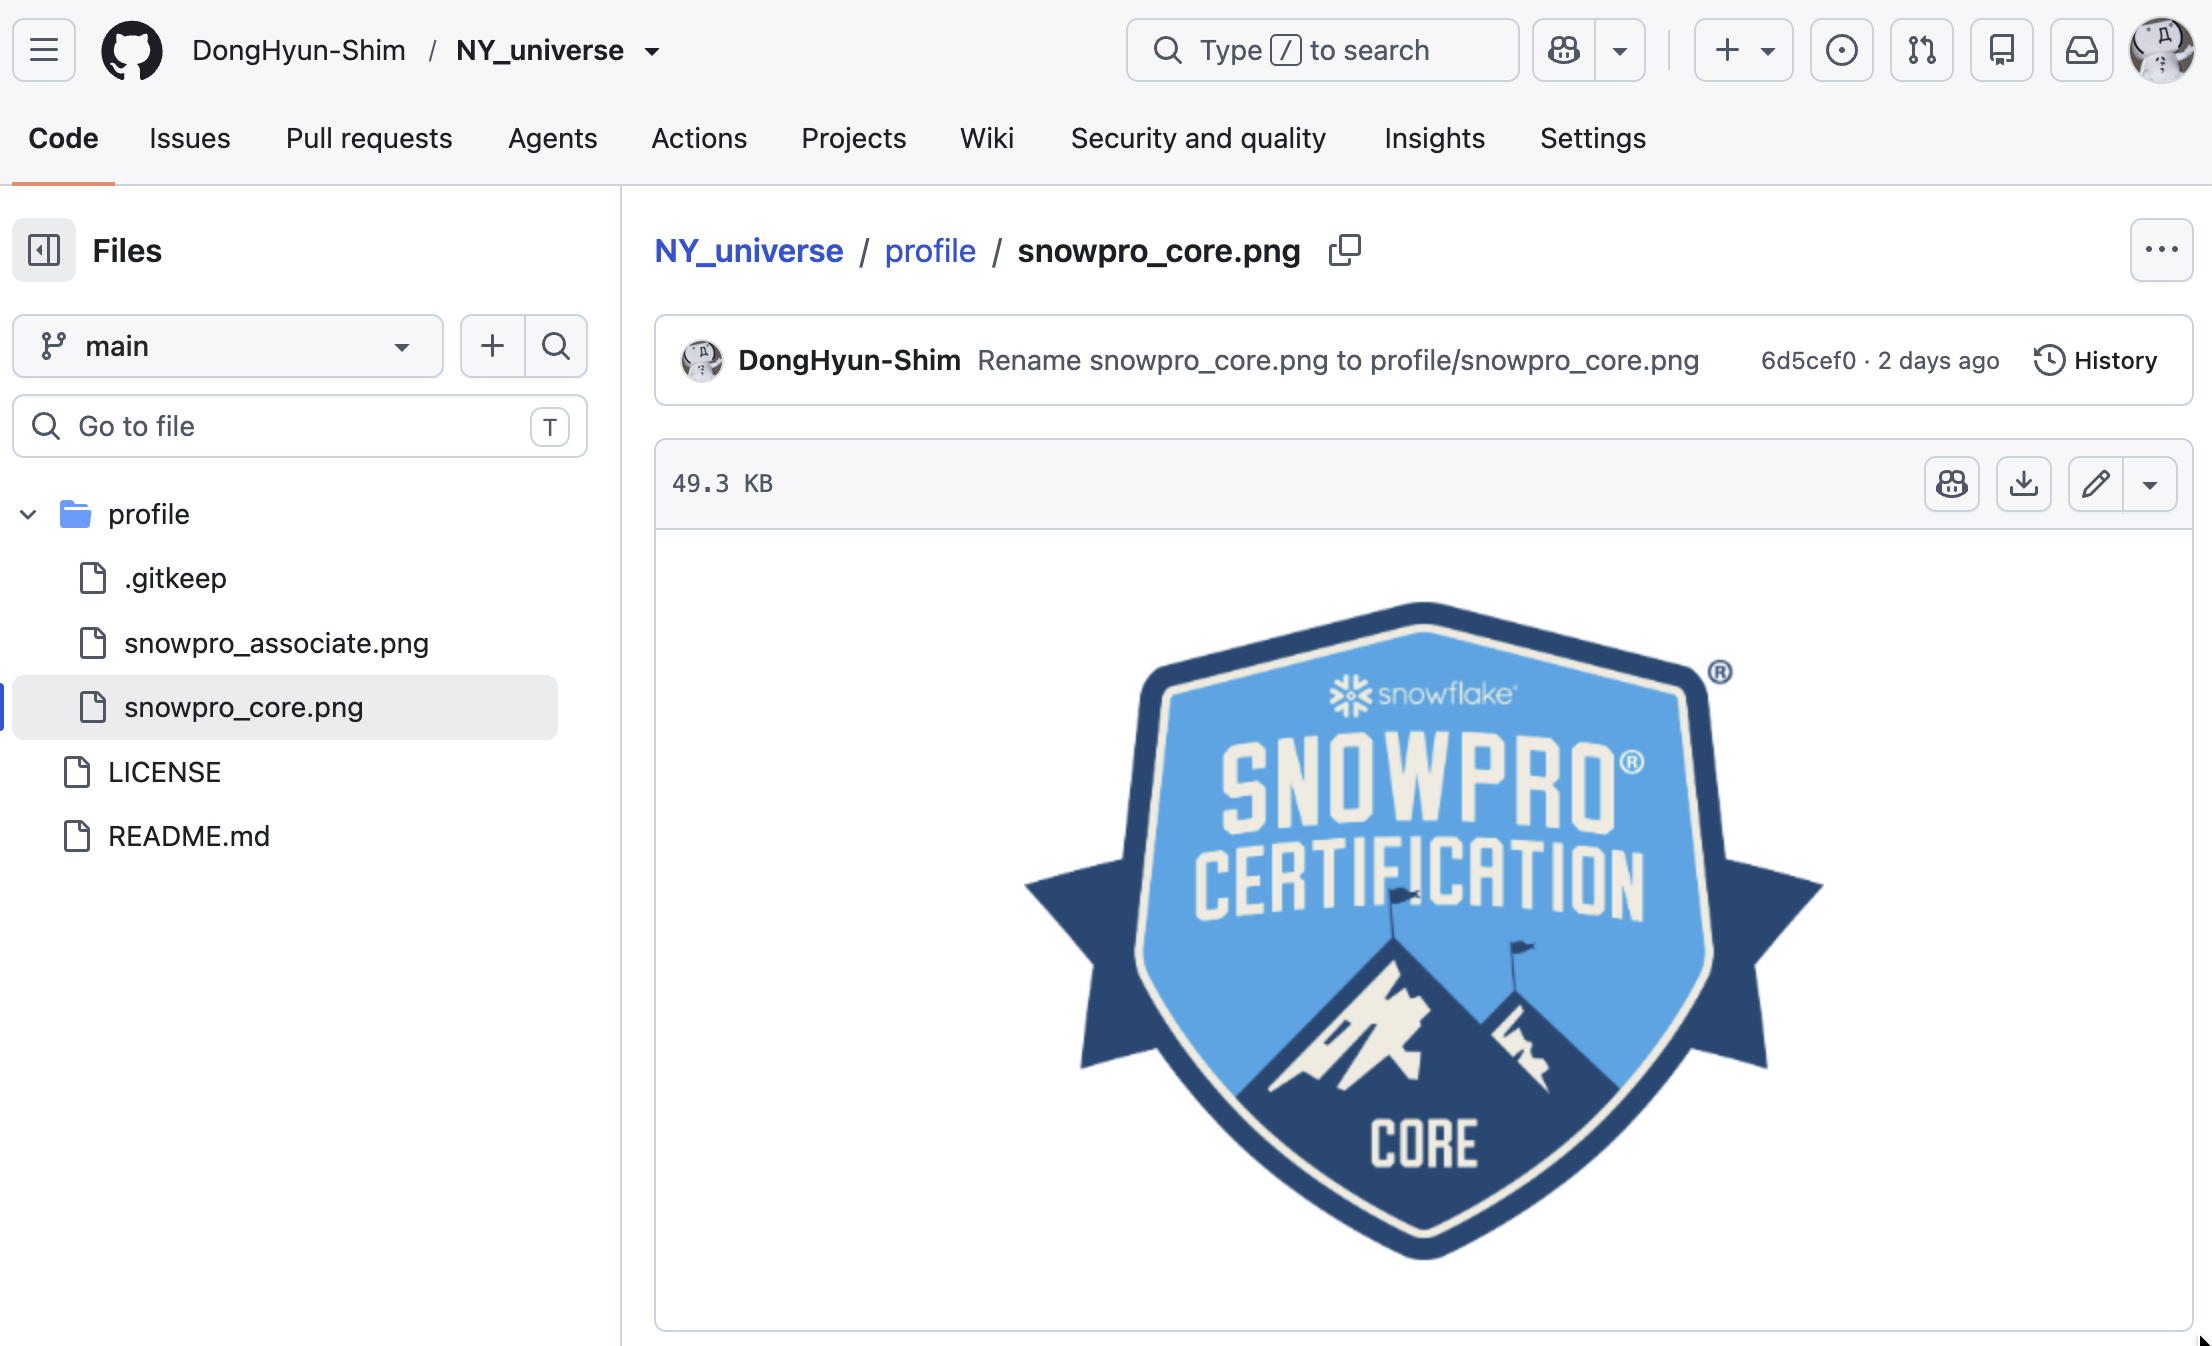Select .gitkeep in file tree

pyautogui.click(x=176, y=578)
